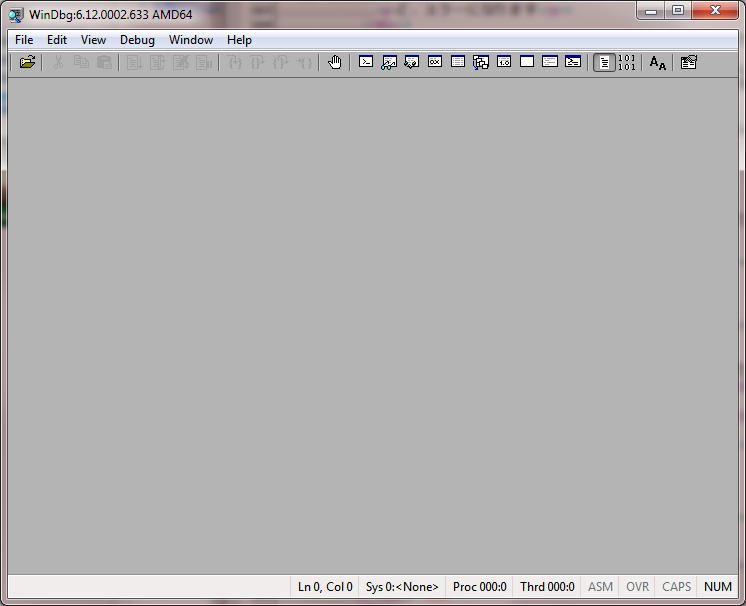Click the Cut scissors toolbar icon

click(59, 62)
